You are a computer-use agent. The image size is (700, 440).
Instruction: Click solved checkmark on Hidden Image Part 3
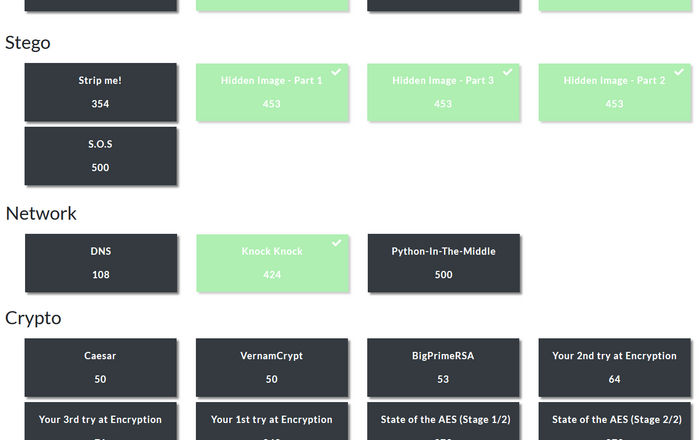pyautogui.click(x=508, y=72)
